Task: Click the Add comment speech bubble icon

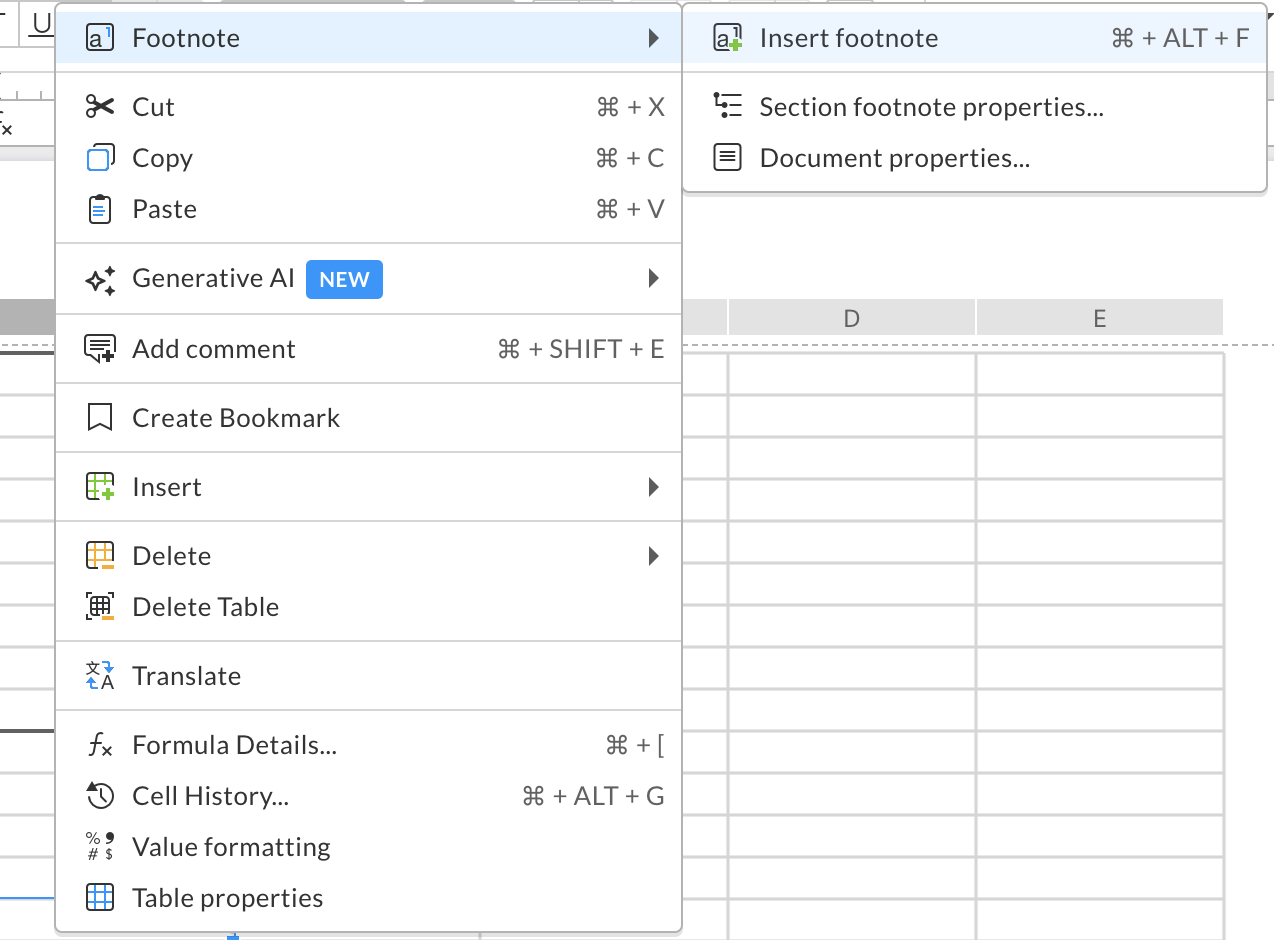Action: coord(100,349)
